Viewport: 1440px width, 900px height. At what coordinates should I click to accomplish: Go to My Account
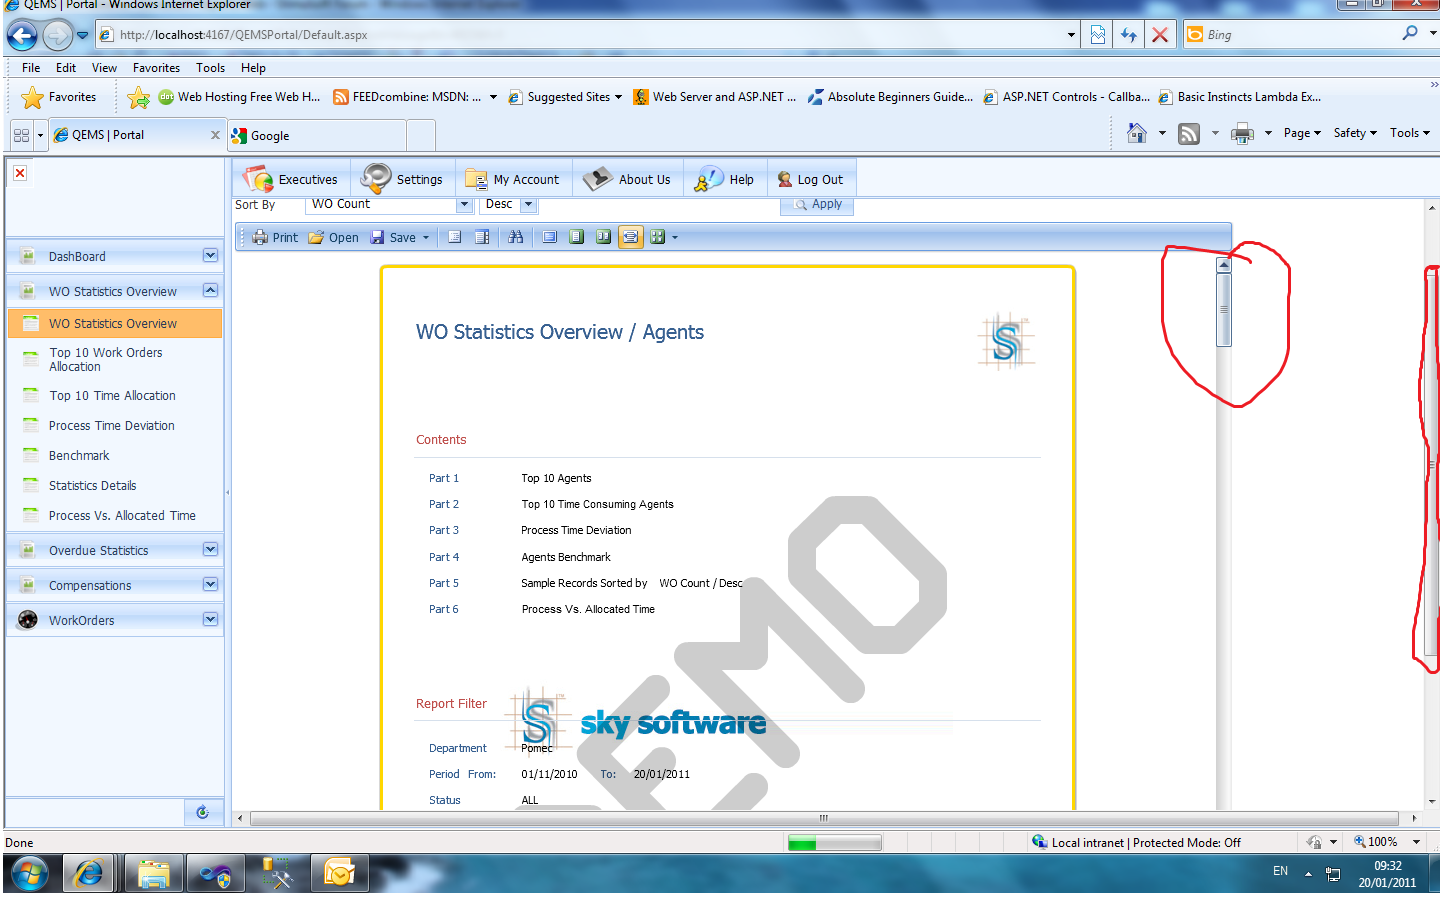514,179
